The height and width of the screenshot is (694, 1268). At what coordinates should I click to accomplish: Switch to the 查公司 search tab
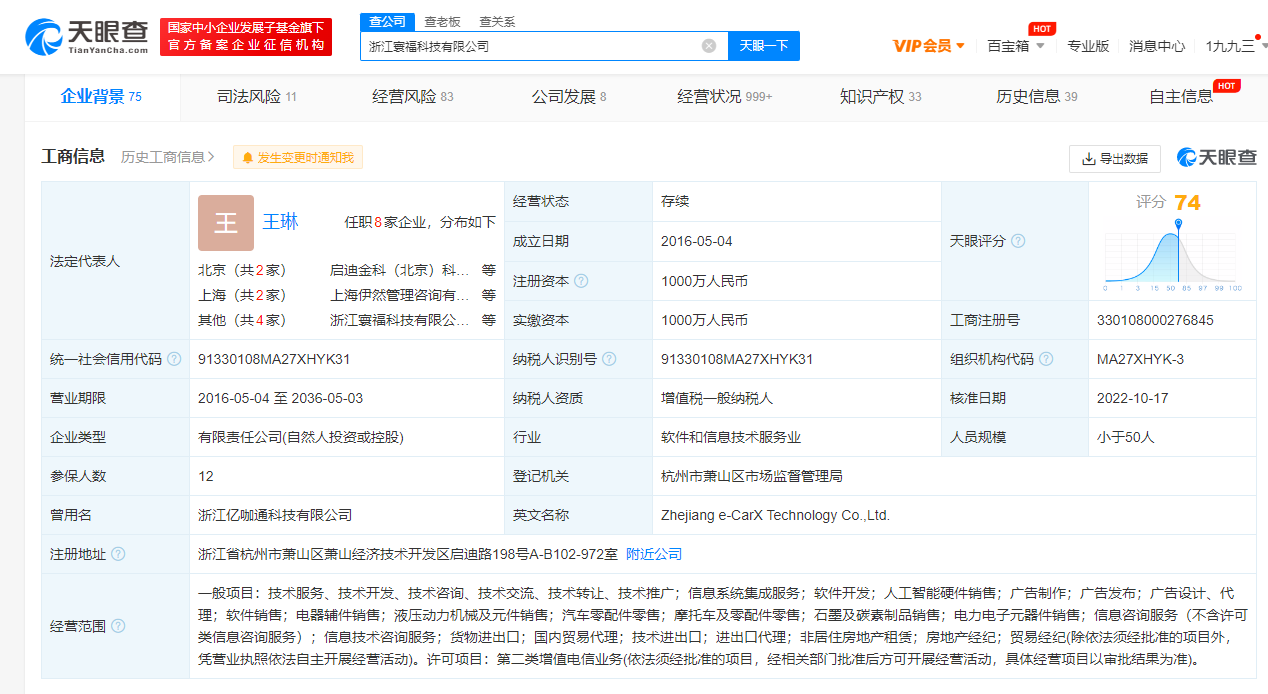pyautogui.click(x=387, y=21)
